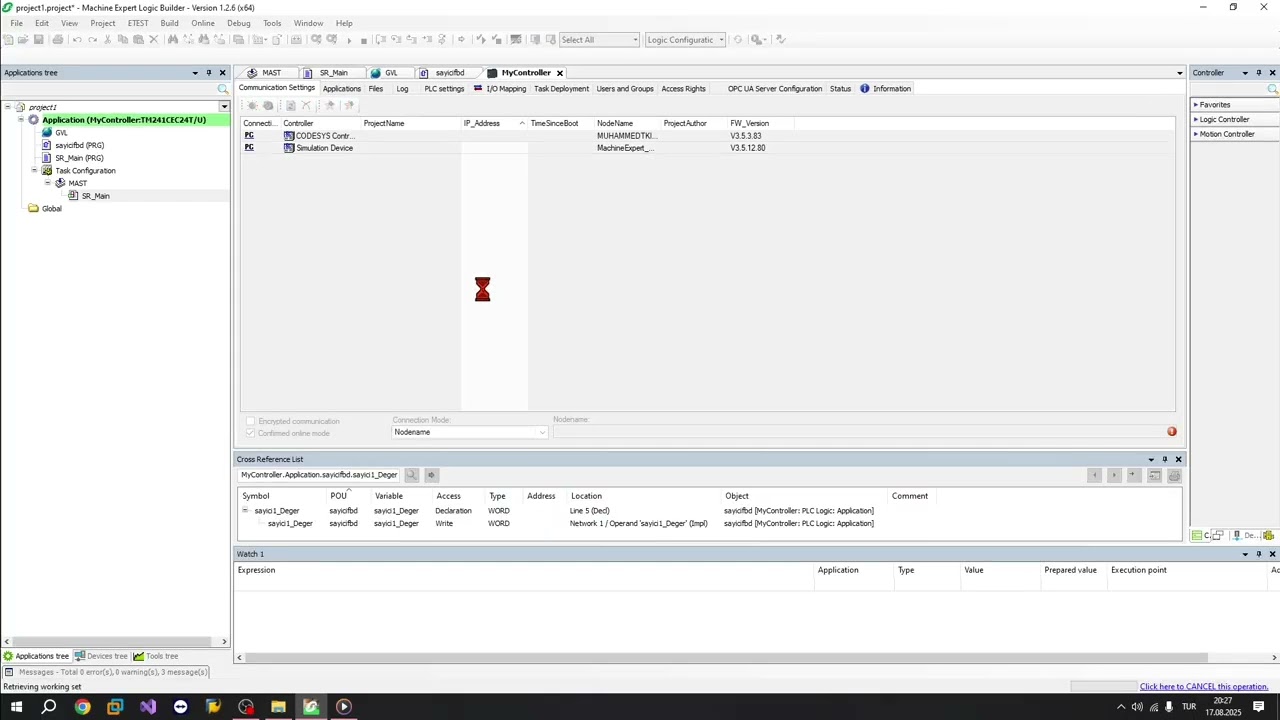
Task: Open the File menu
Action: coord(16,23)
